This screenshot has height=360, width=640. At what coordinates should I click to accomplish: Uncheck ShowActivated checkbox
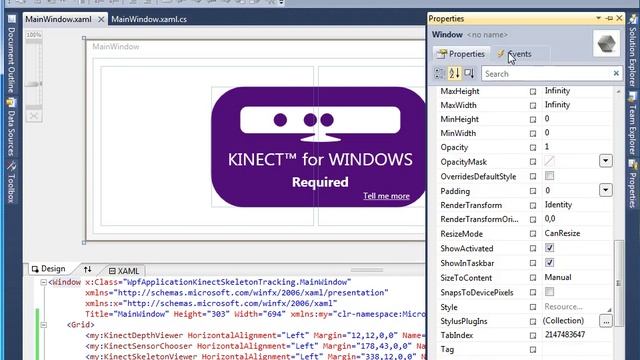[x=549, y=248]
